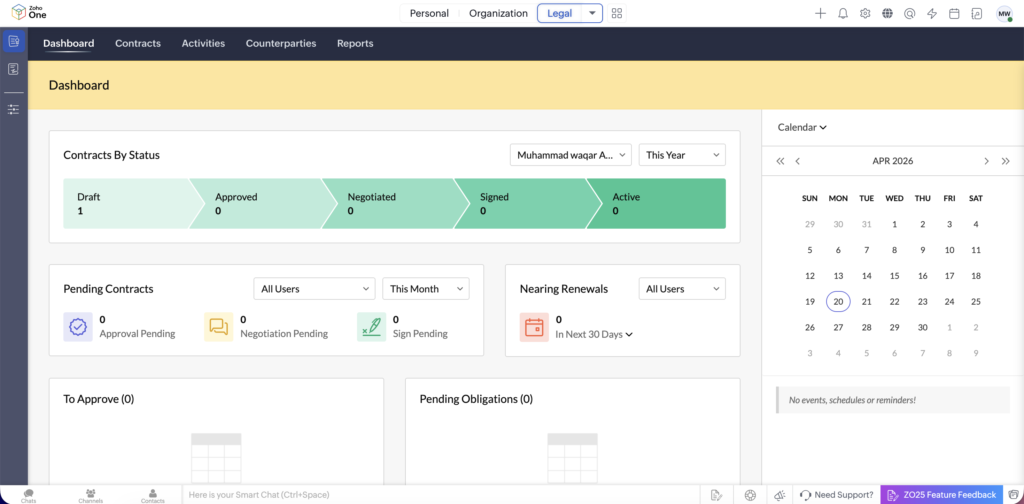Click the Smart Chat input field
1024x504 pixels.
pyautogui.click(x=440, y=495)
